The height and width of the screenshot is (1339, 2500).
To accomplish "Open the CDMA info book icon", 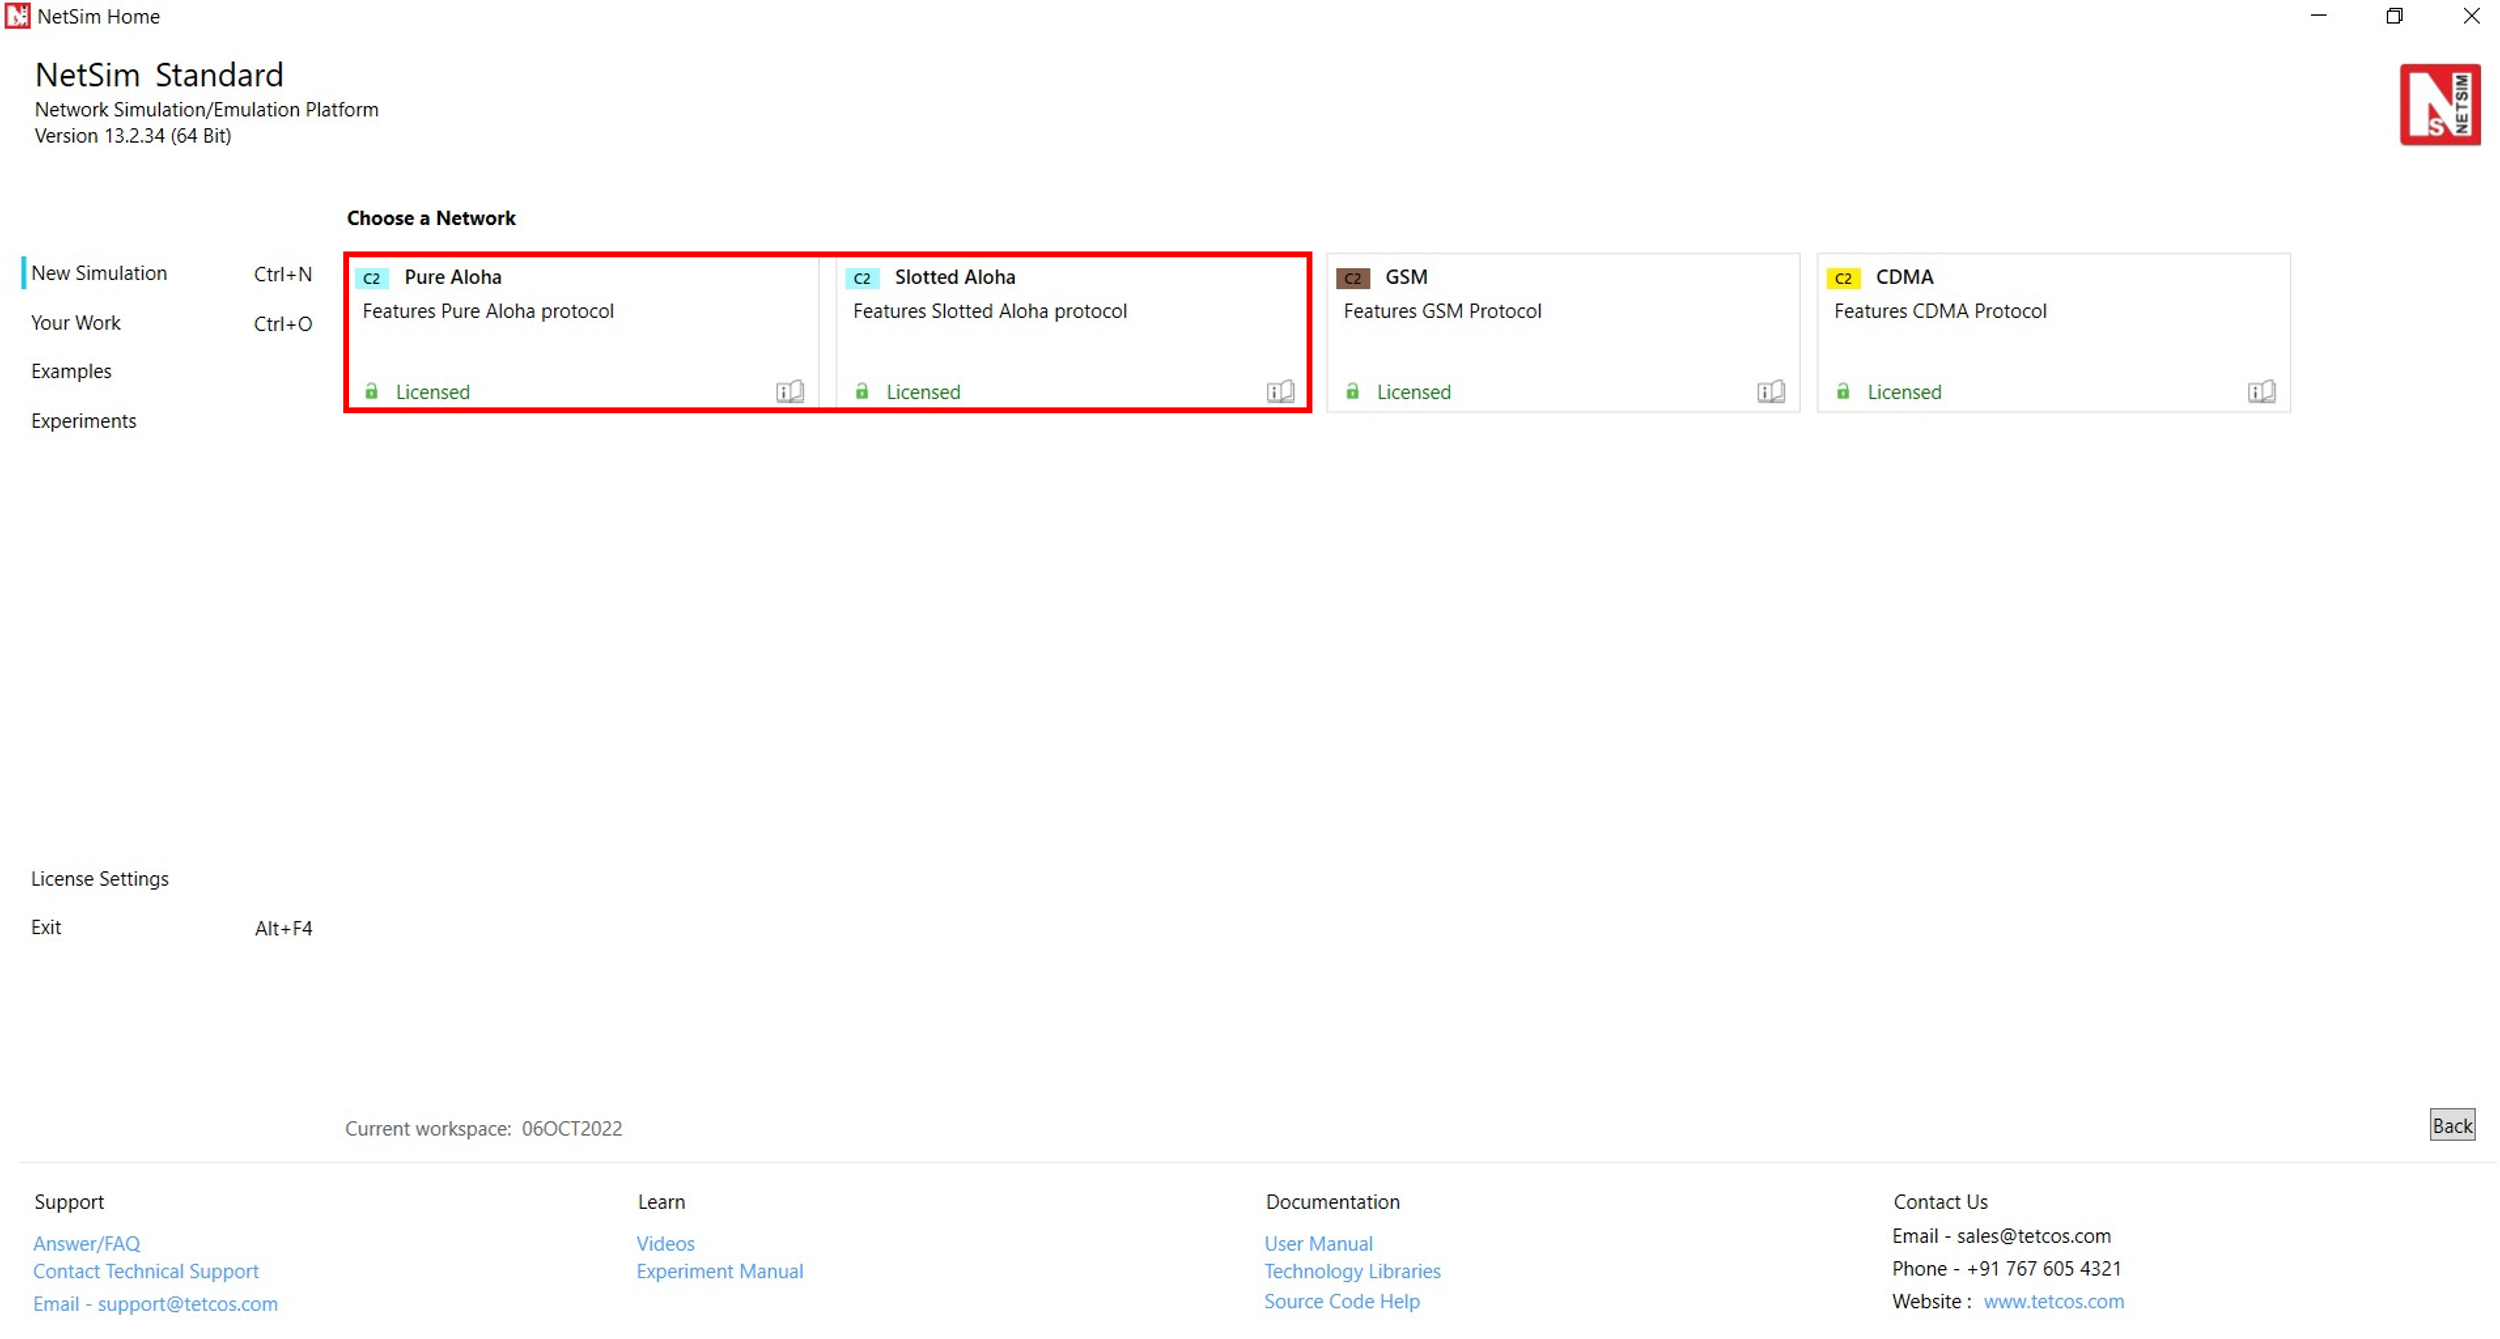I will (2261, 391).
